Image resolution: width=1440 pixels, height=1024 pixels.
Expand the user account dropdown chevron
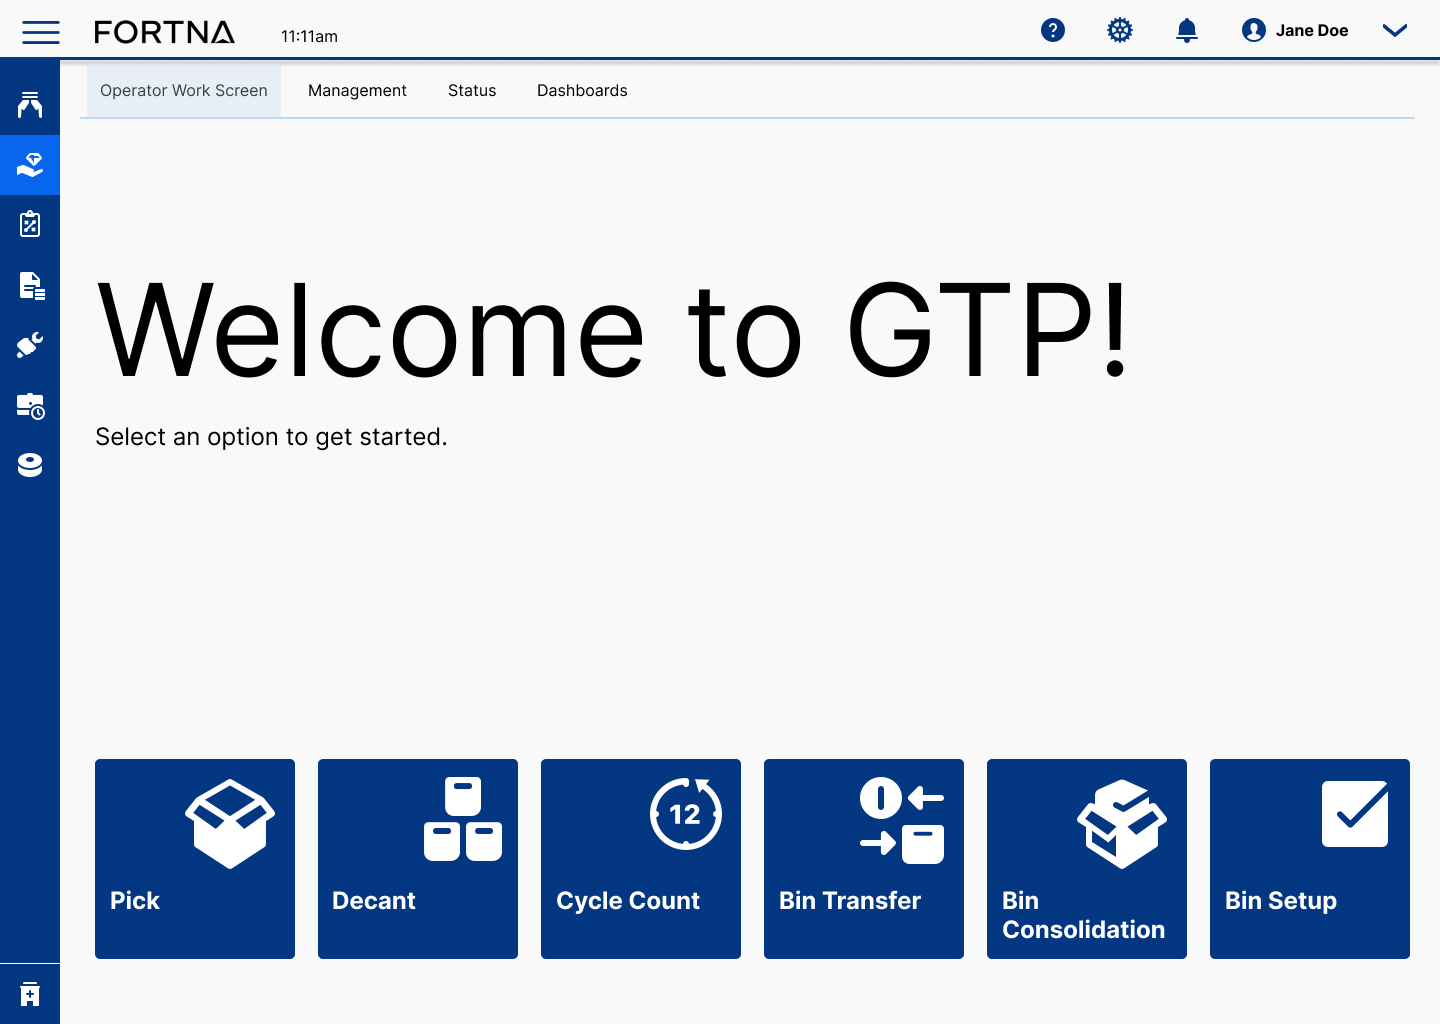point(1395,30)
